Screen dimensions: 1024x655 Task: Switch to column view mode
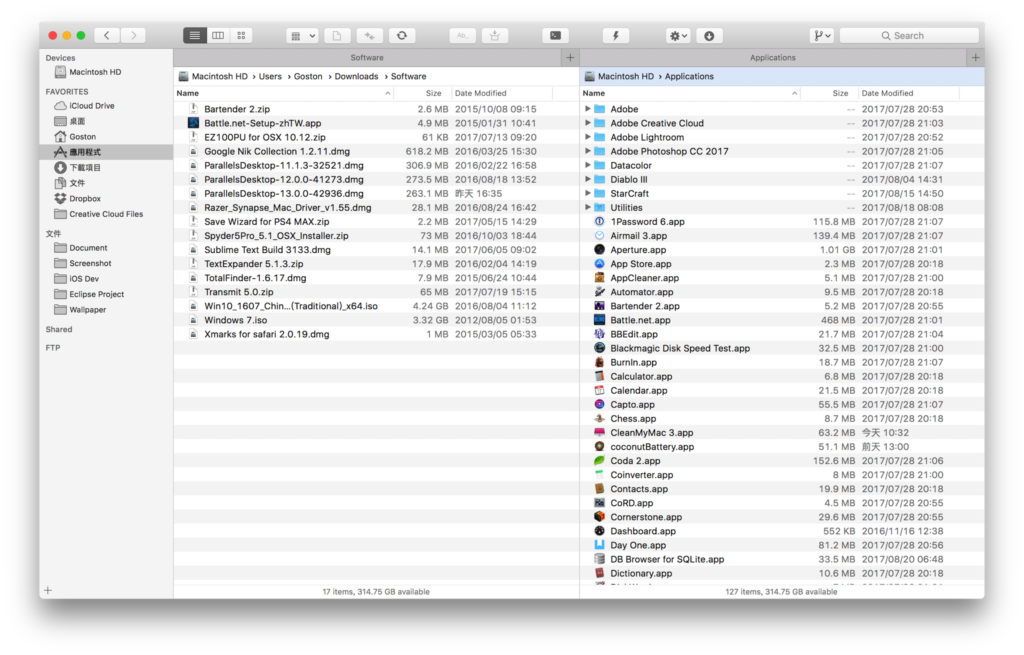pos(218,36)
